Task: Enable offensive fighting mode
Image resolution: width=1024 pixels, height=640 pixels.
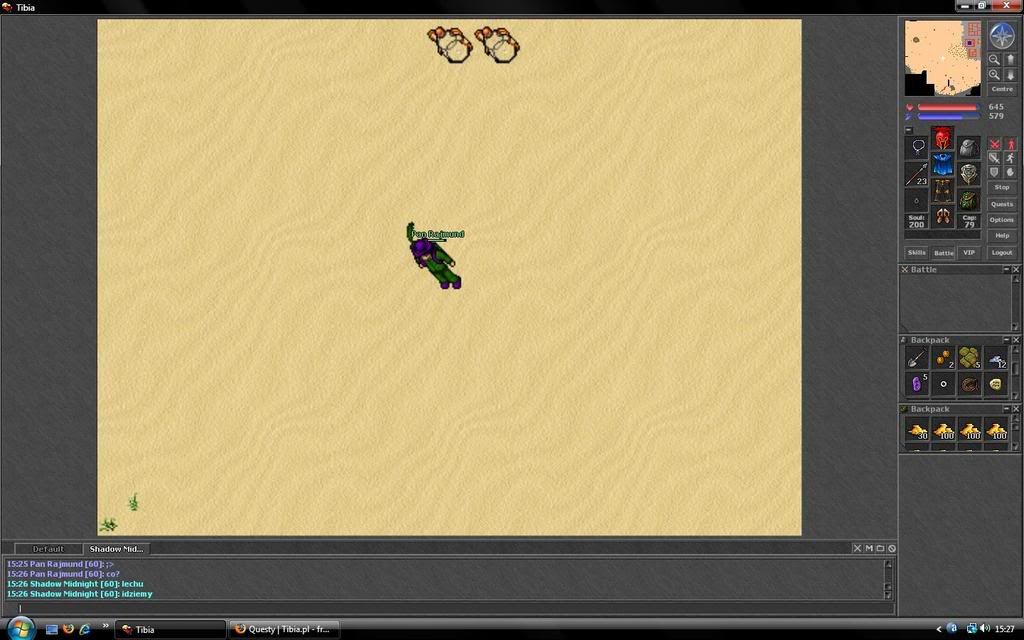Action: click(994, 144)
